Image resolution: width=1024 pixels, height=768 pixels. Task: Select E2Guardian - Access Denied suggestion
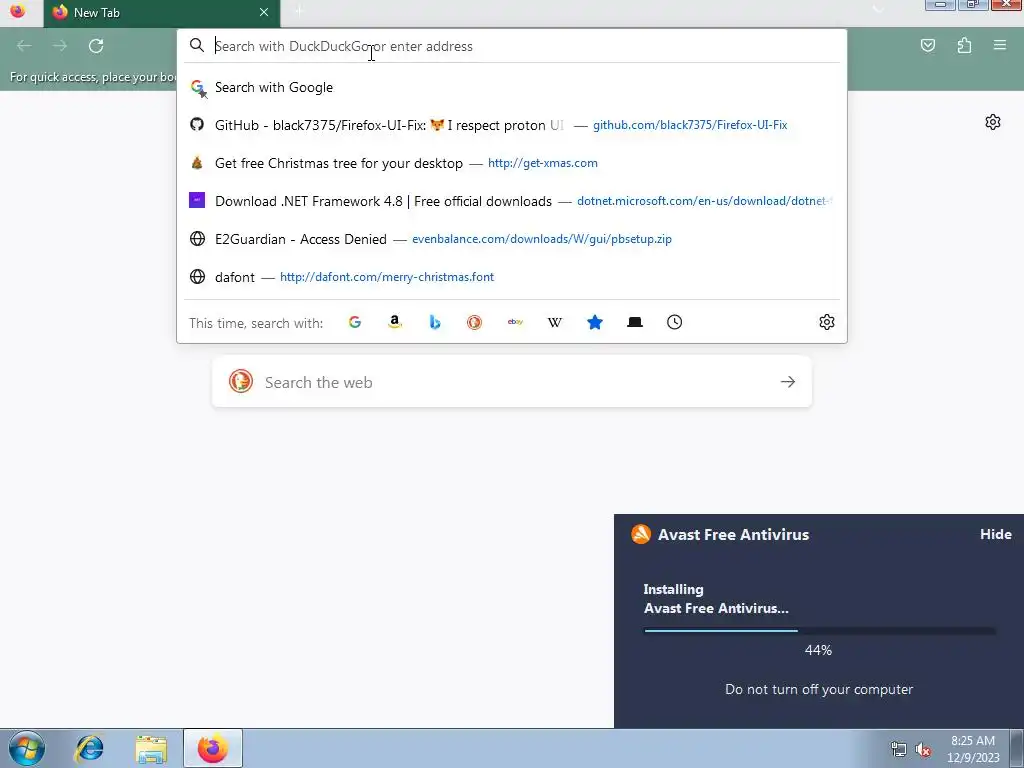point(512,238)
